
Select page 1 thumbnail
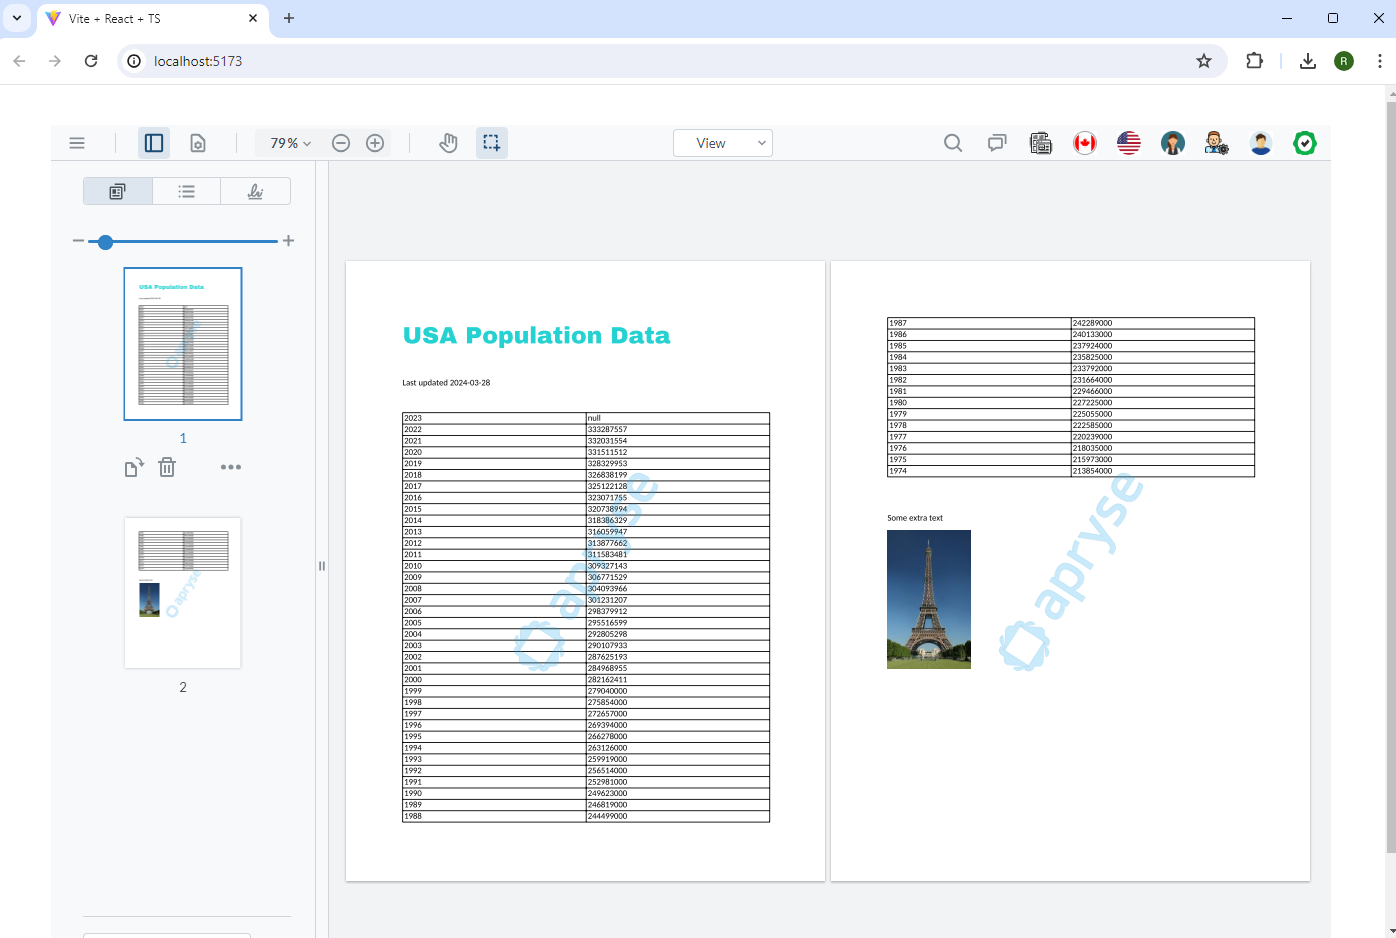click(x=183, y=344)
